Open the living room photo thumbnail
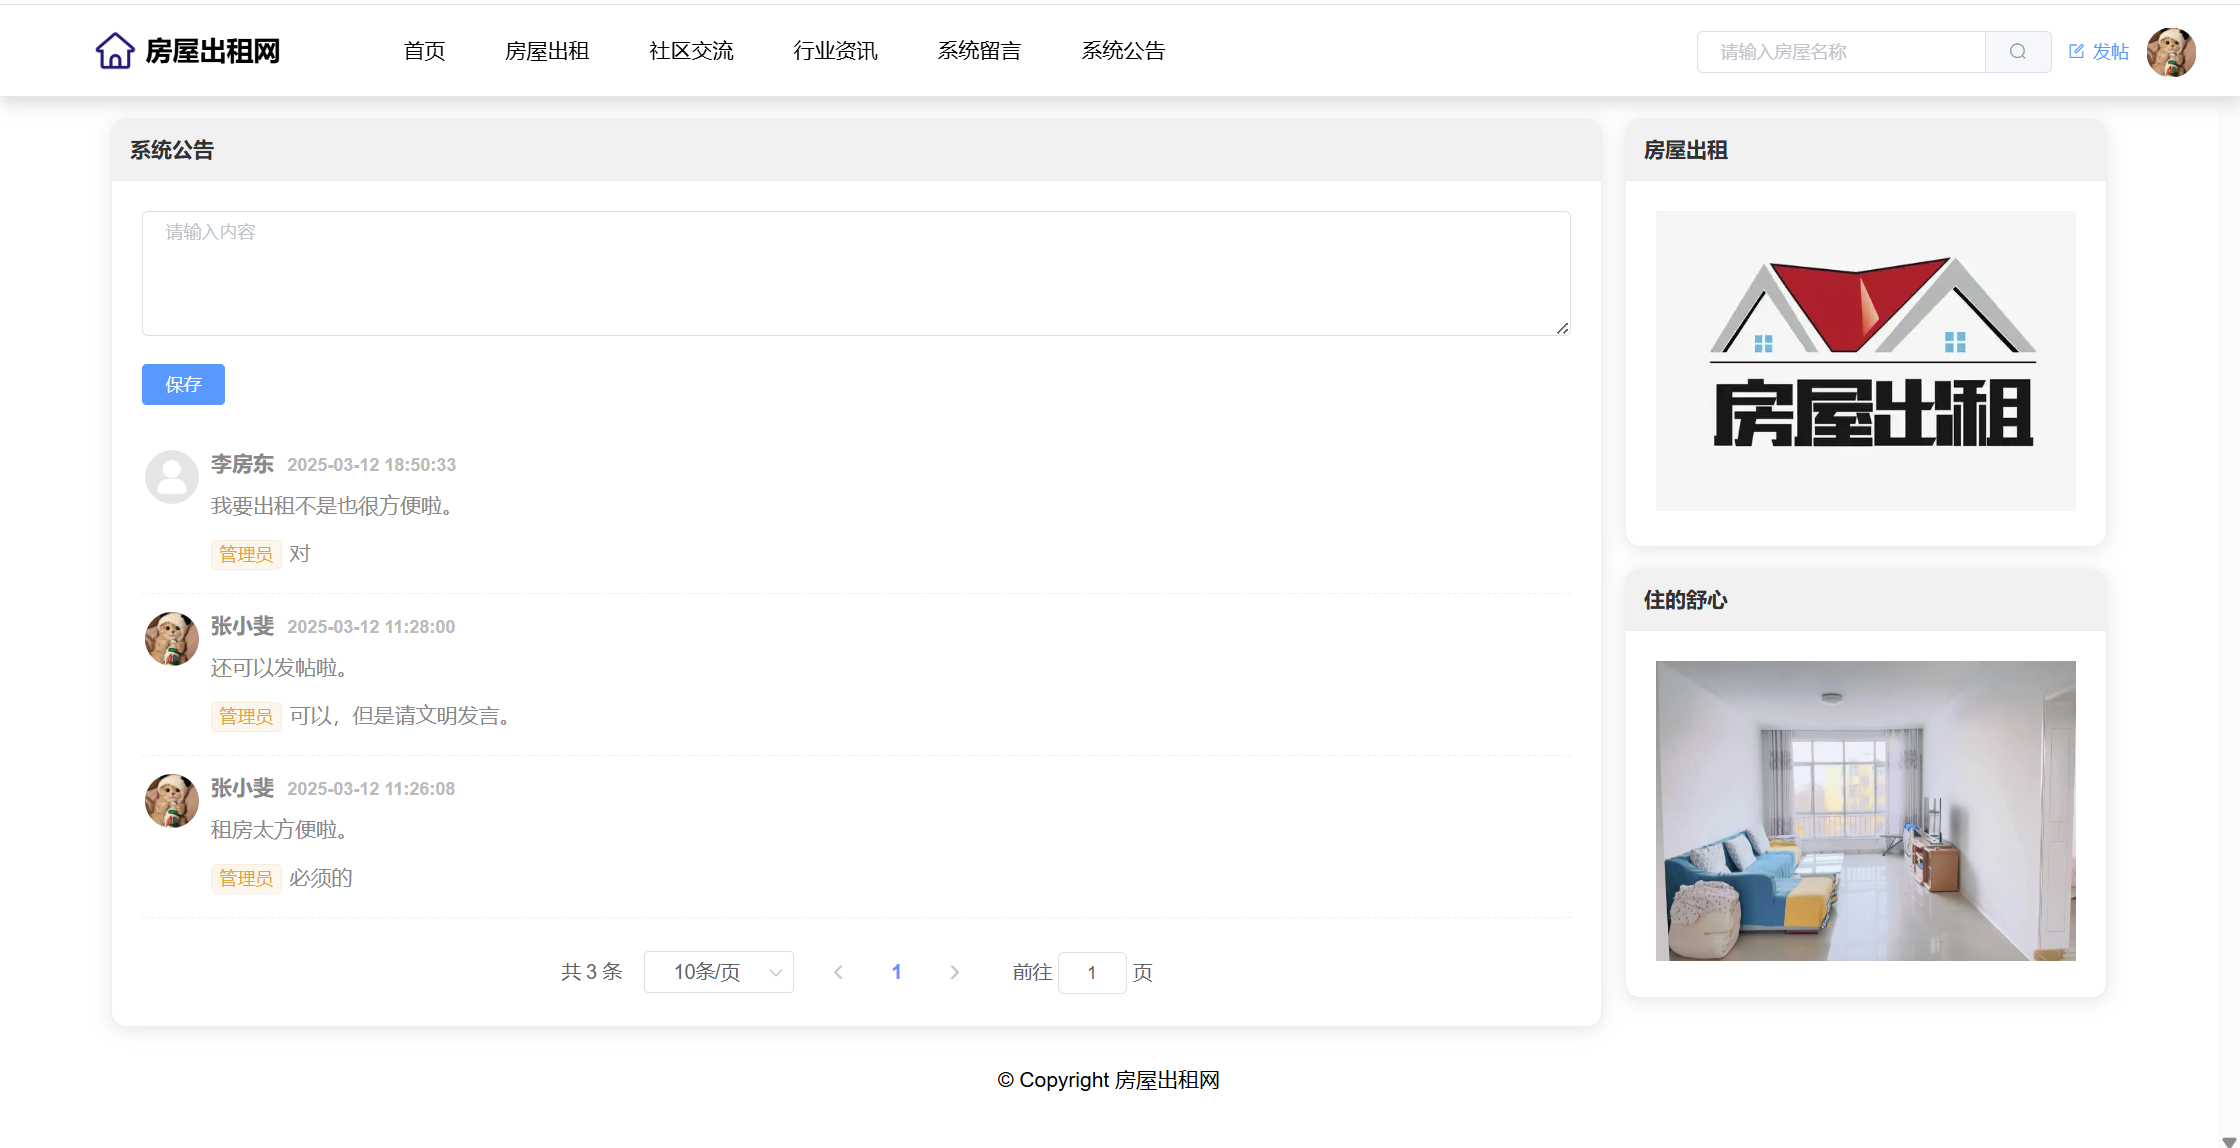 click(1865, 810)
